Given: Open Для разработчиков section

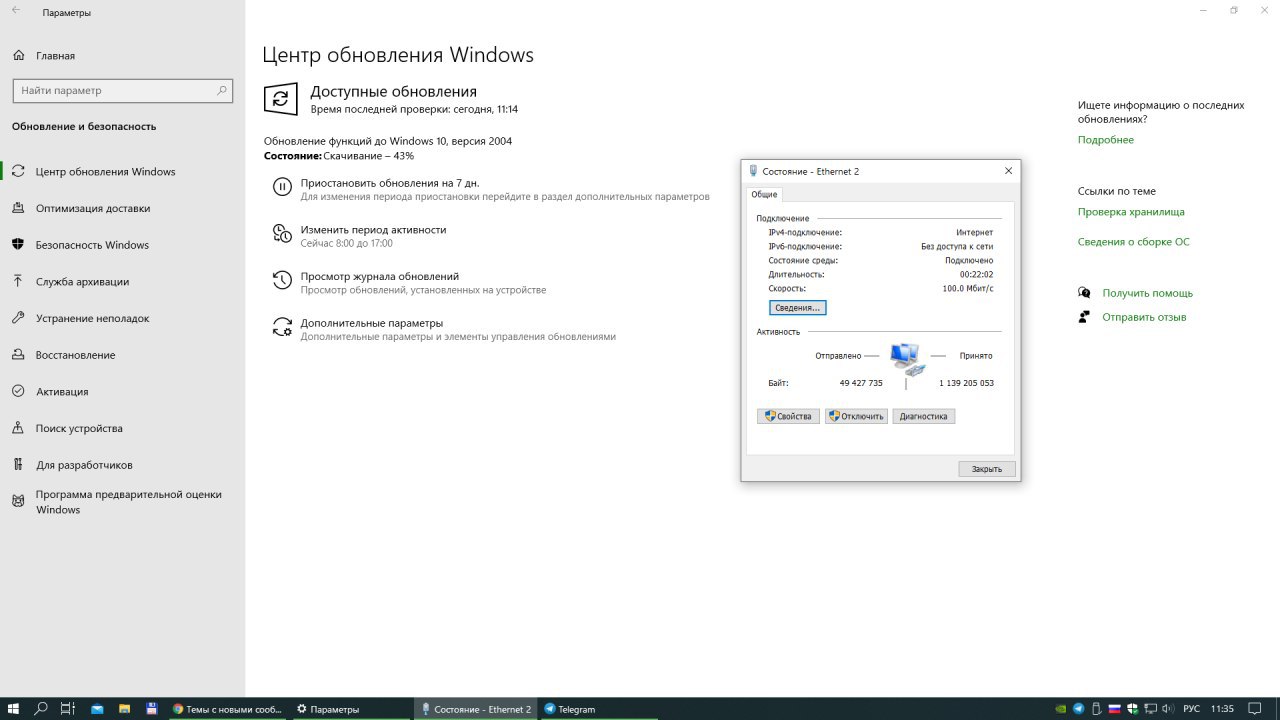Looking at the screenshot, I should [84, 465].
